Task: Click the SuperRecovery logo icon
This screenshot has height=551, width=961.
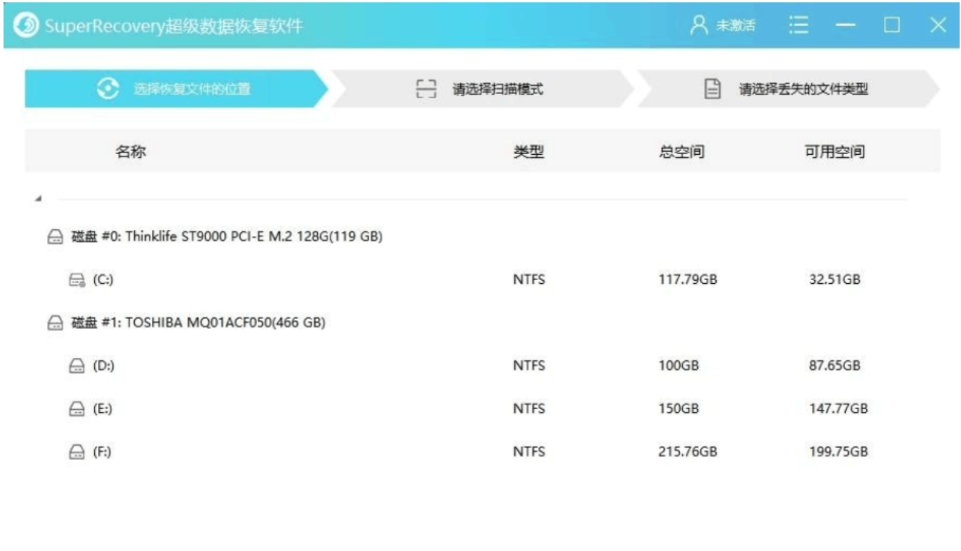Action: 27,26
